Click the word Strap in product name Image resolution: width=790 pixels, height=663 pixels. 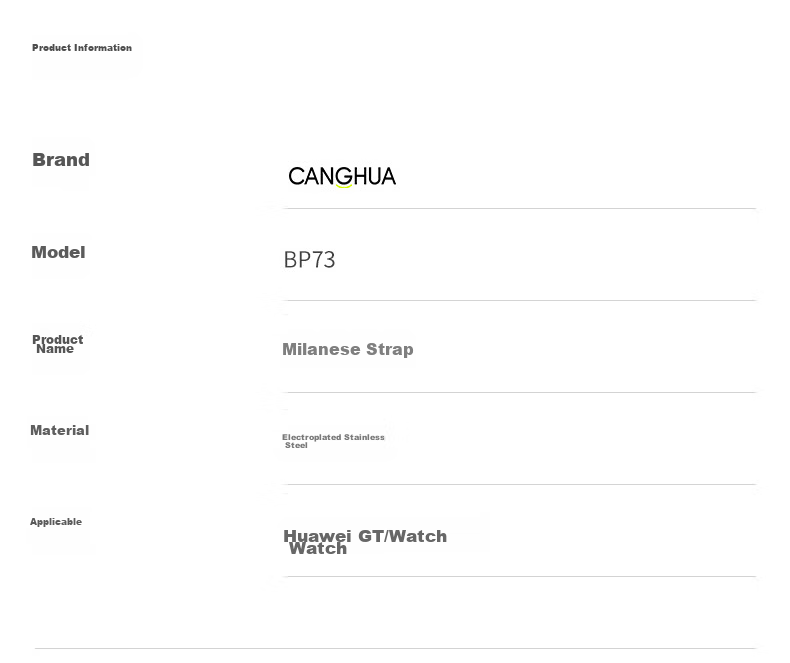click(x=389, y=349)
